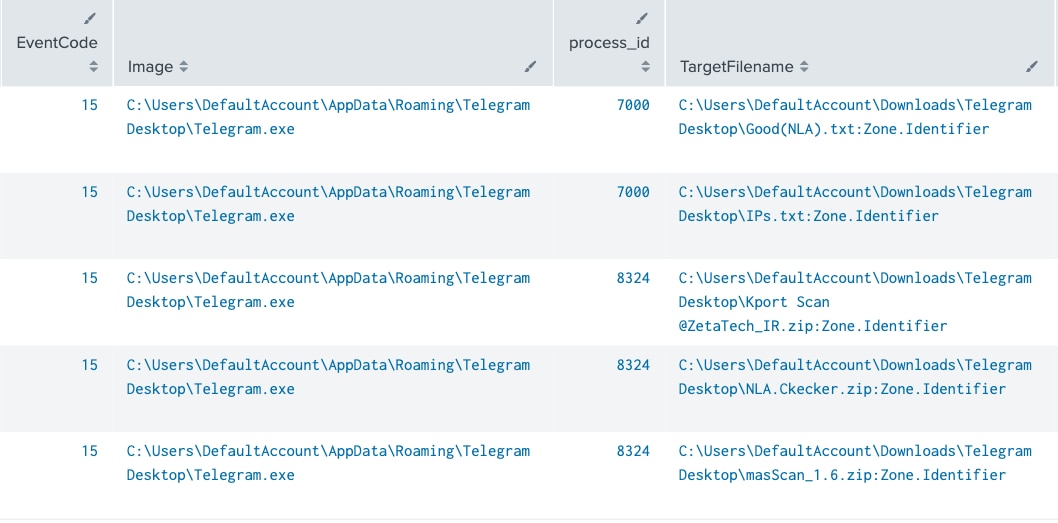Click process_id 8324 in the masScan_1.6.zip row
This screenshot has height=523, width=1058.
[x=633, y=451]
